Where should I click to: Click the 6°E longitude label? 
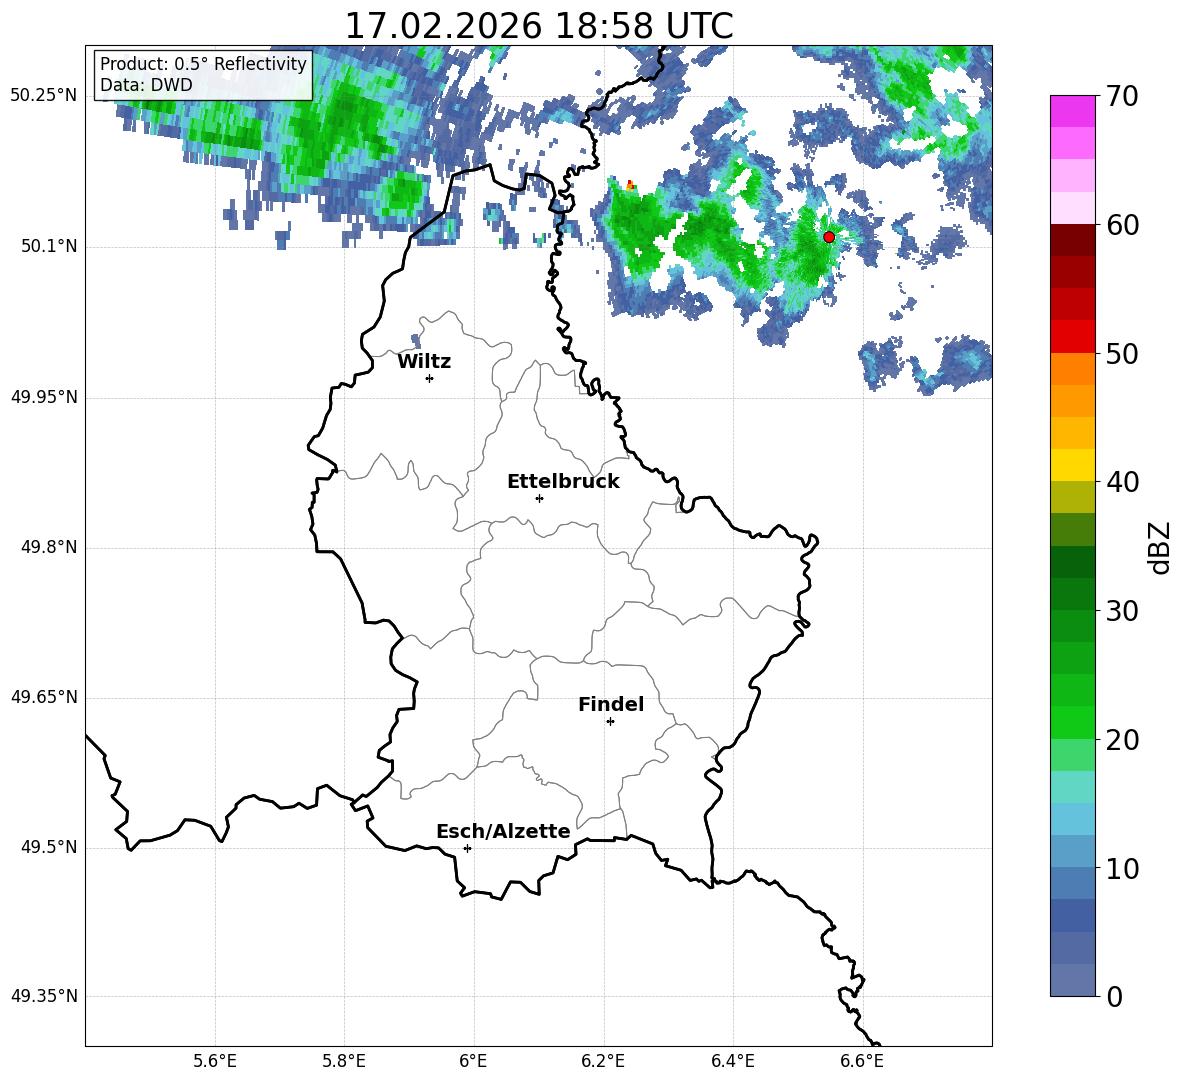tap(473, 1062)
